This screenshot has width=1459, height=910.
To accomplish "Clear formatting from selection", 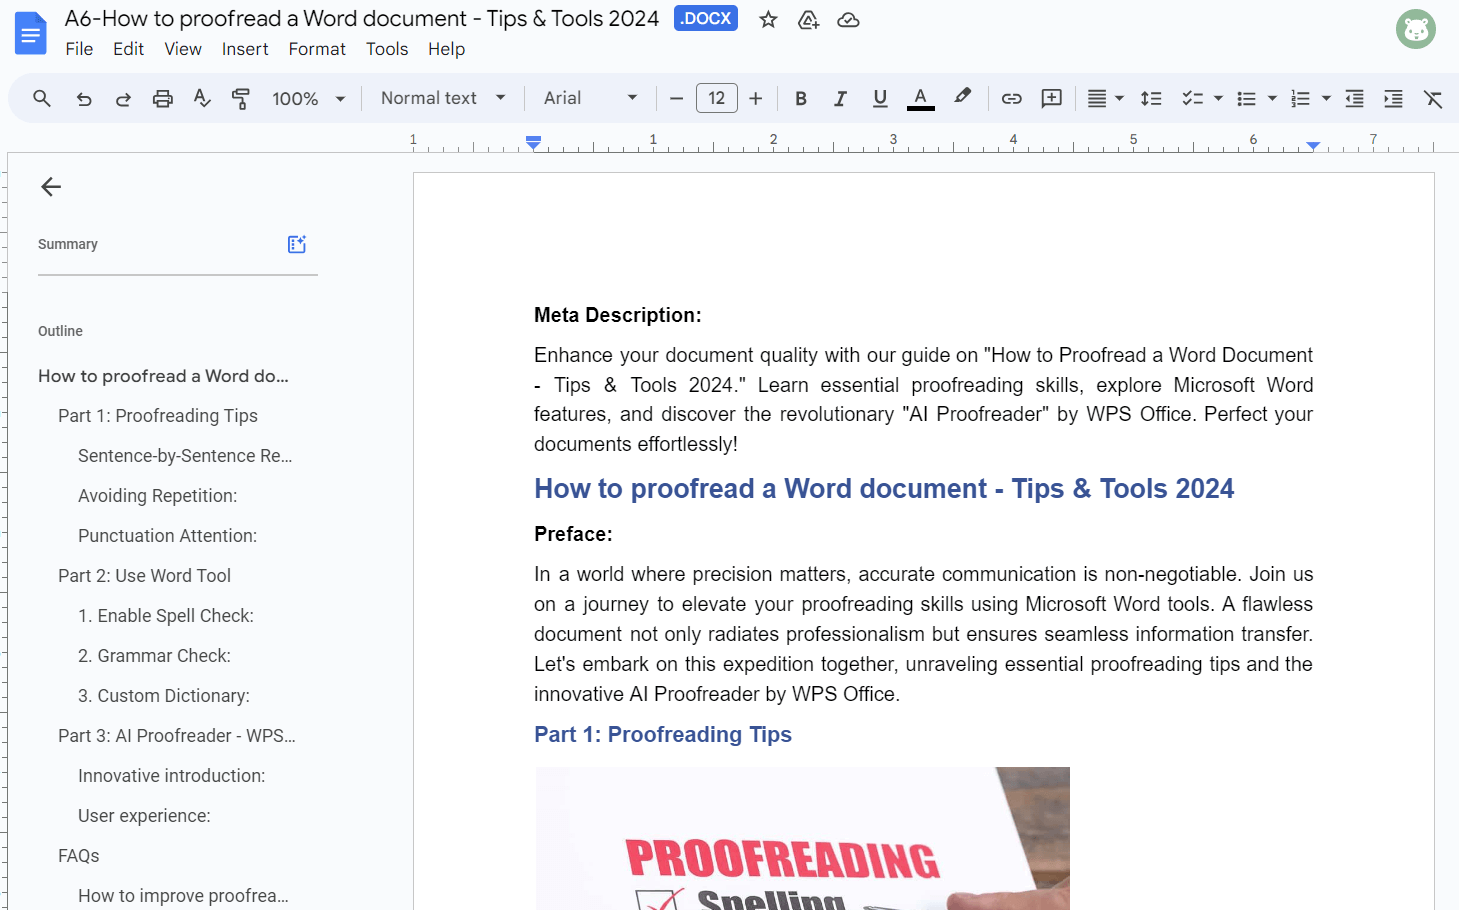I will pos(1433,98).
